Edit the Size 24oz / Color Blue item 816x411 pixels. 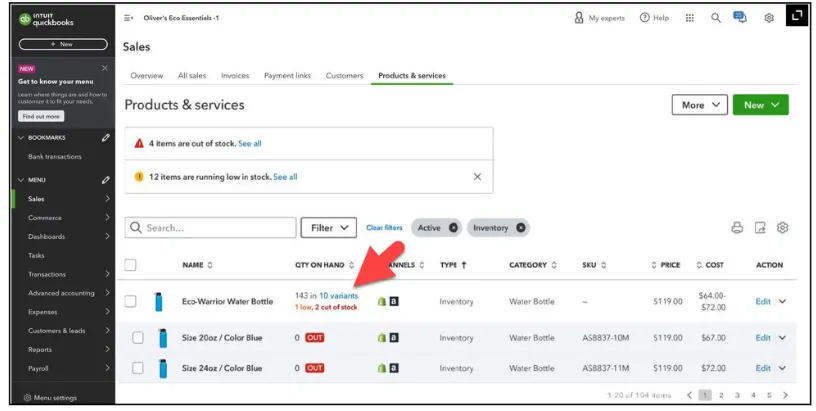click(x=763, y=368)
